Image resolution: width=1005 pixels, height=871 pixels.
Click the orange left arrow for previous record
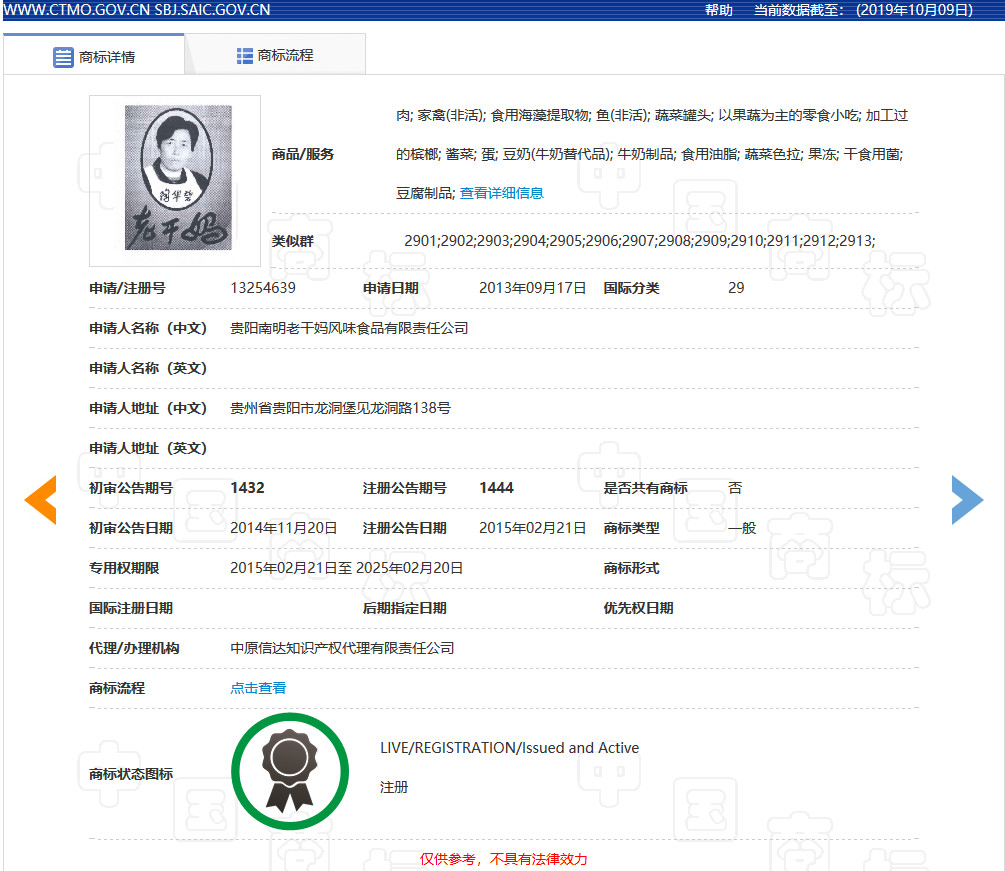pos(40,500)
